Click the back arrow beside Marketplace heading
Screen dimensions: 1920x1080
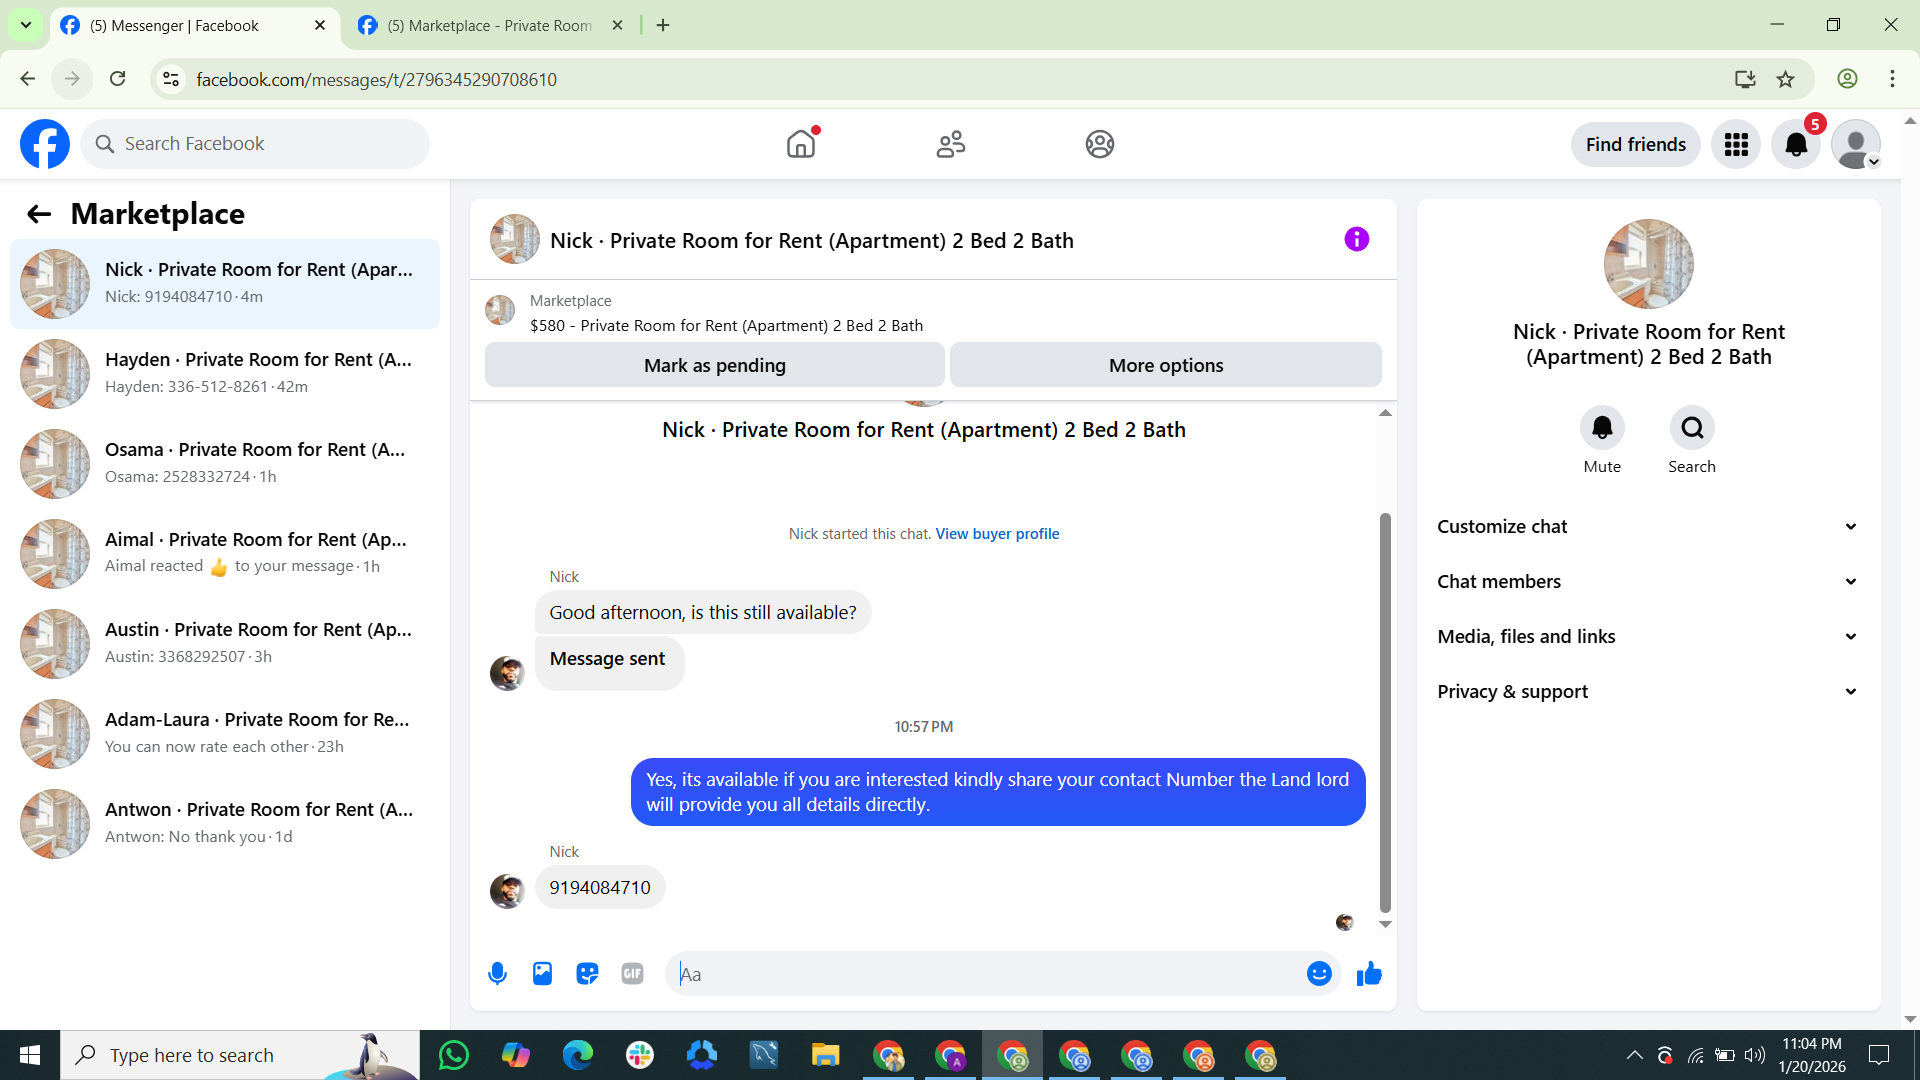coord(39,214)
